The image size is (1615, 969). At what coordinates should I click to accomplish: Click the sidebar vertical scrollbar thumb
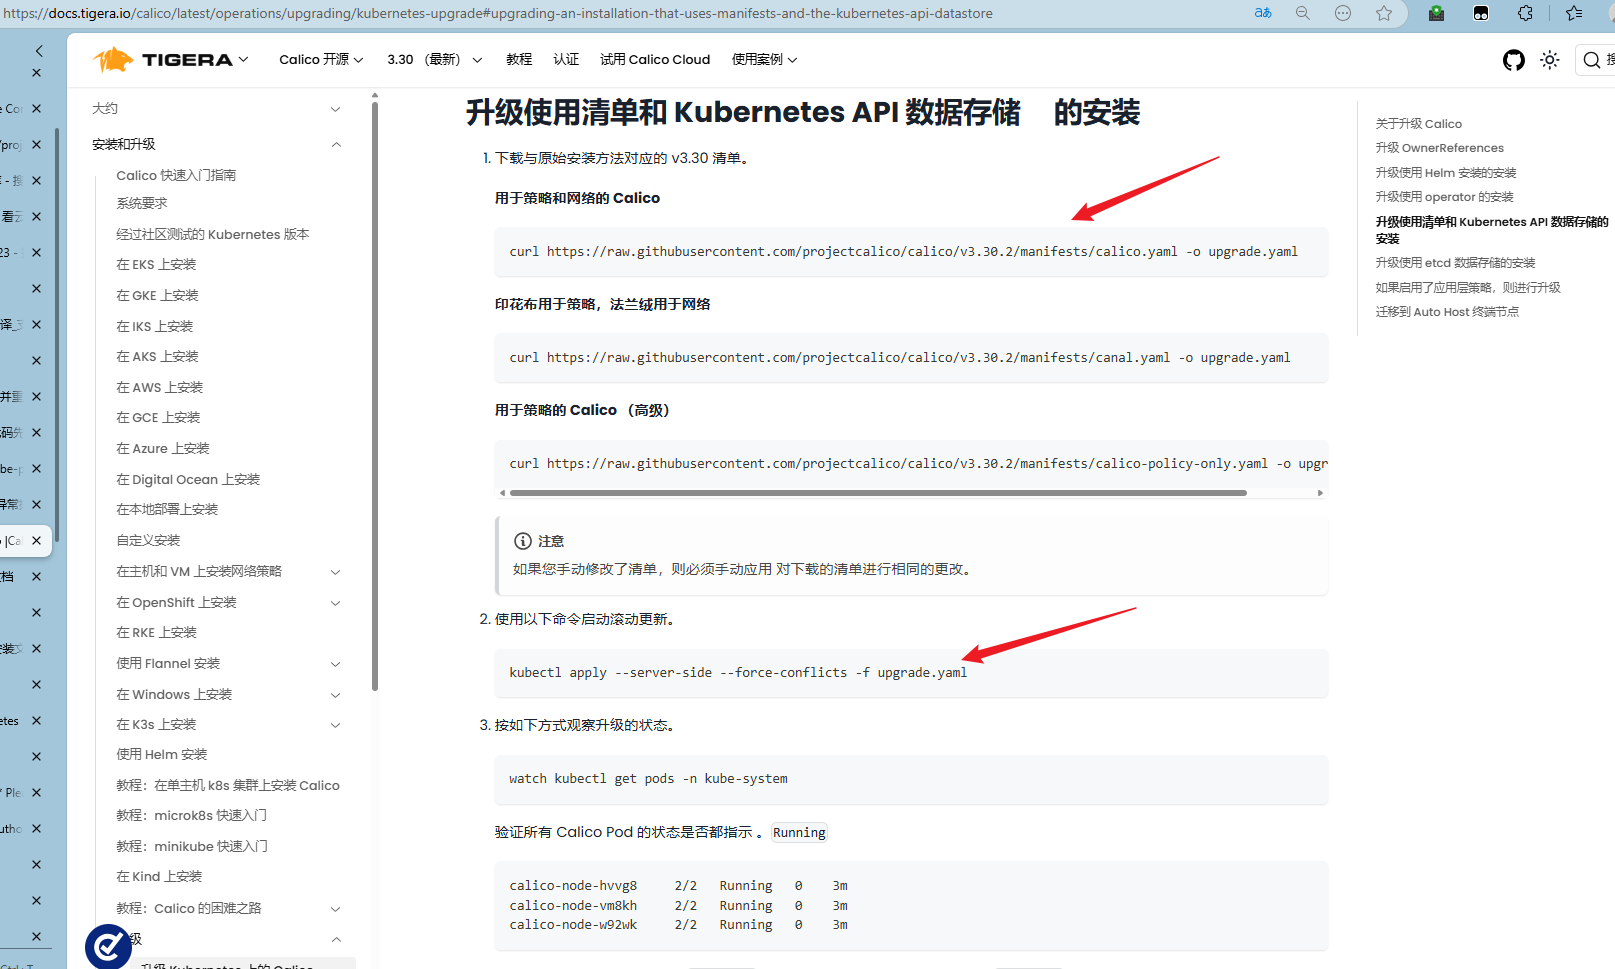pyautogui.click(x=375, y=395)
